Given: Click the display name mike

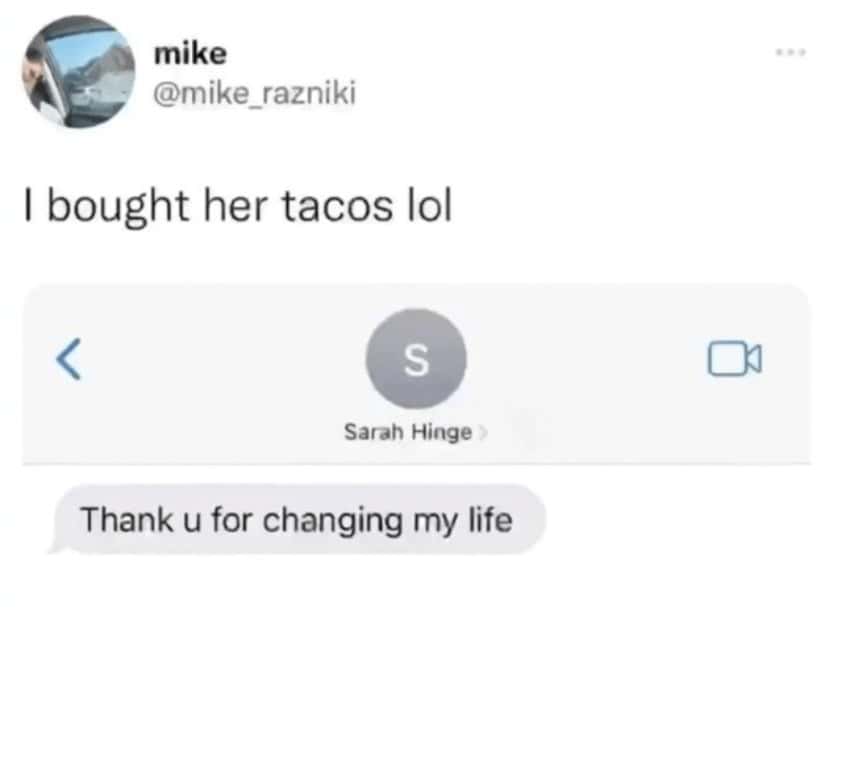Looking at the screenshot, I should coord(190,54).
